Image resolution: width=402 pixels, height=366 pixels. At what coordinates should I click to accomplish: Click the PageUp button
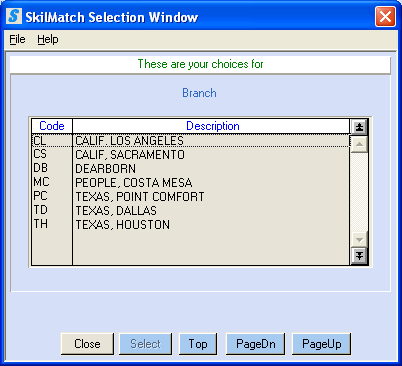[322, 344]
